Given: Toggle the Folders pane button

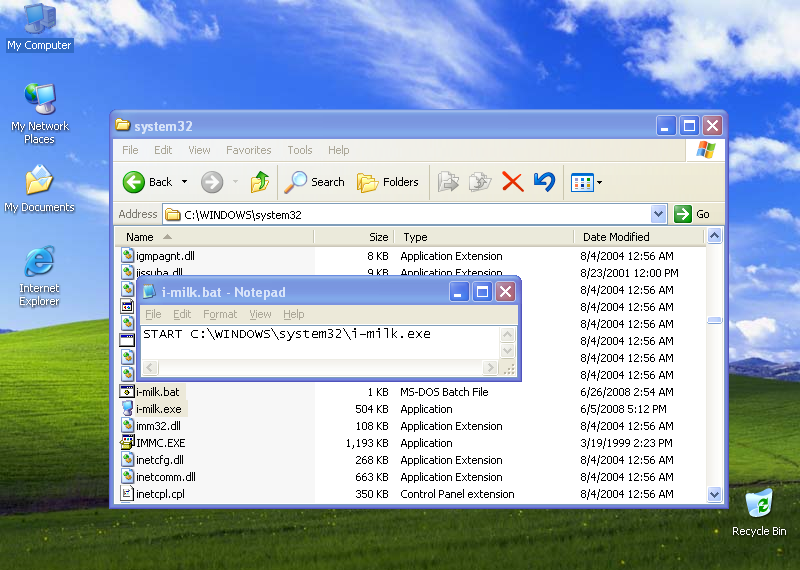Looking at the screenshot, I should click(x=388, y=182).
